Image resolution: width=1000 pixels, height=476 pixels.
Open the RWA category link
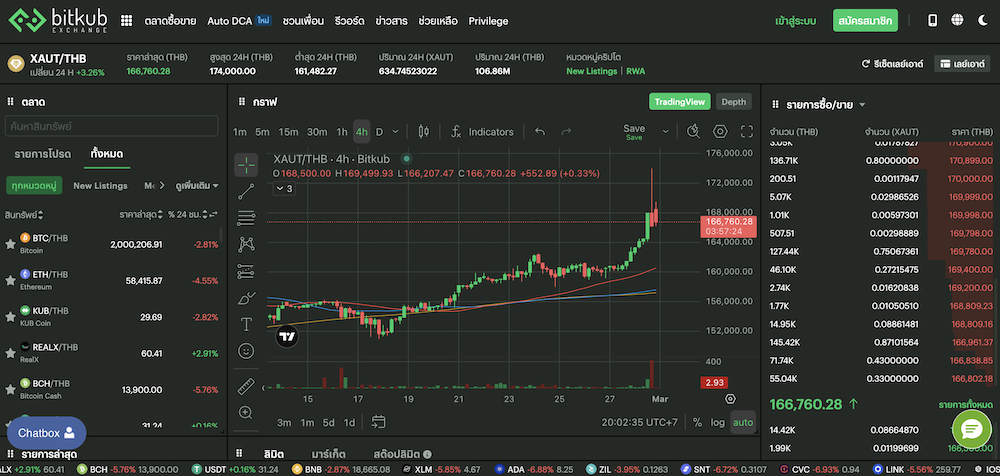637,71
